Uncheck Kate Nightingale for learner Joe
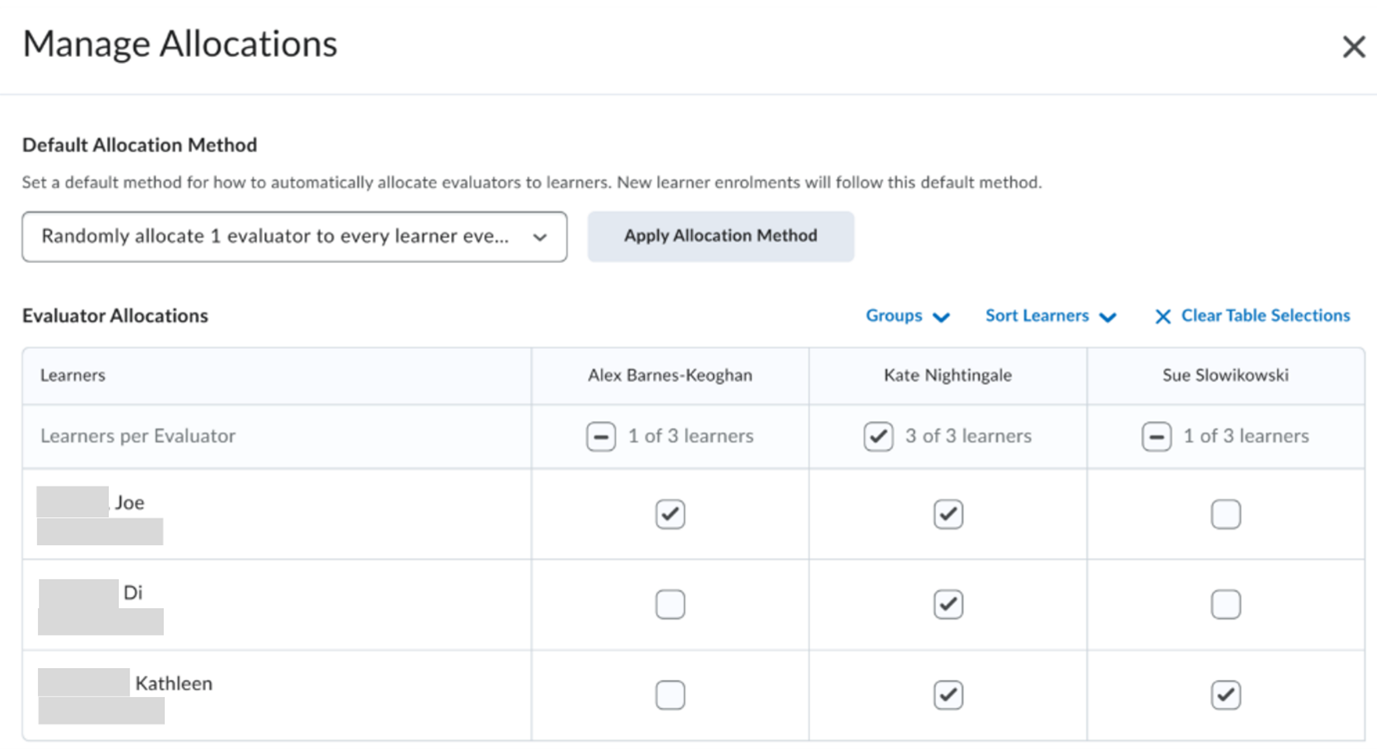Image resolution: width=1377 pixels, height=749 pixels. click(x=948, y=514)
